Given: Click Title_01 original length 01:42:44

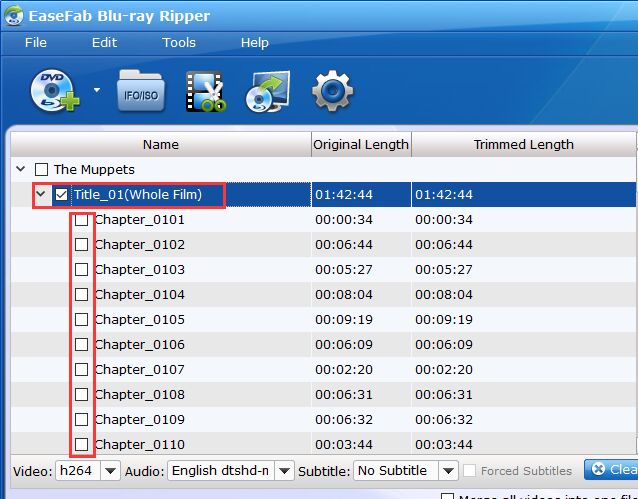Looking at the screenshot, I should (344, 195).
